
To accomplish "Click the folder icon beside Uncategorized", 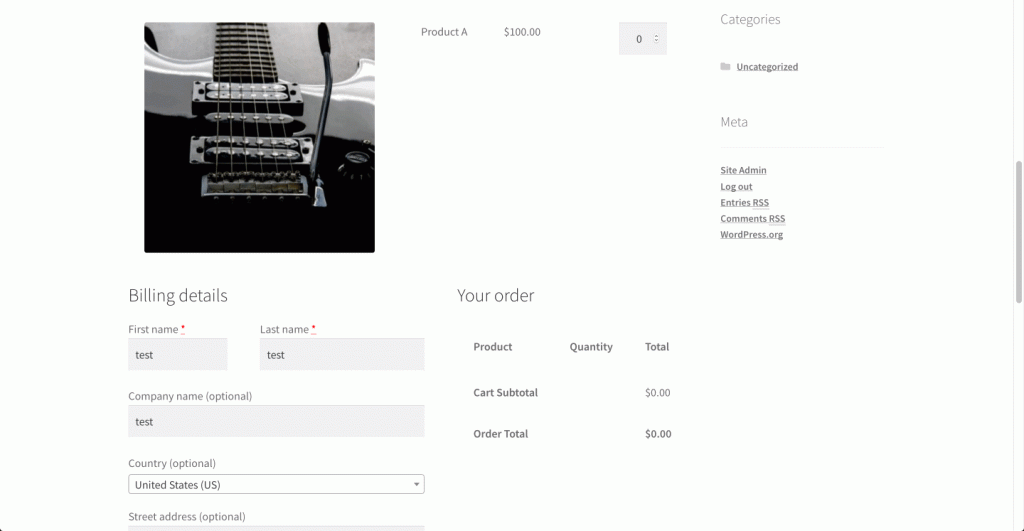I will click(x=725, y=67).
